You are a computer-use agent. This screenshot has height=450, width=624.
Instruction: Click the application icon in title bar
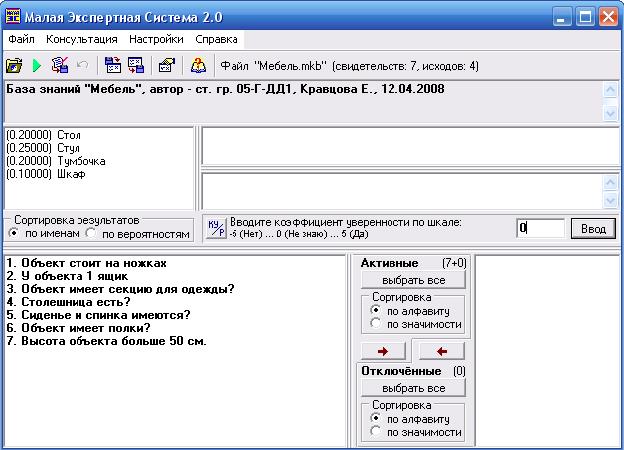13,17
